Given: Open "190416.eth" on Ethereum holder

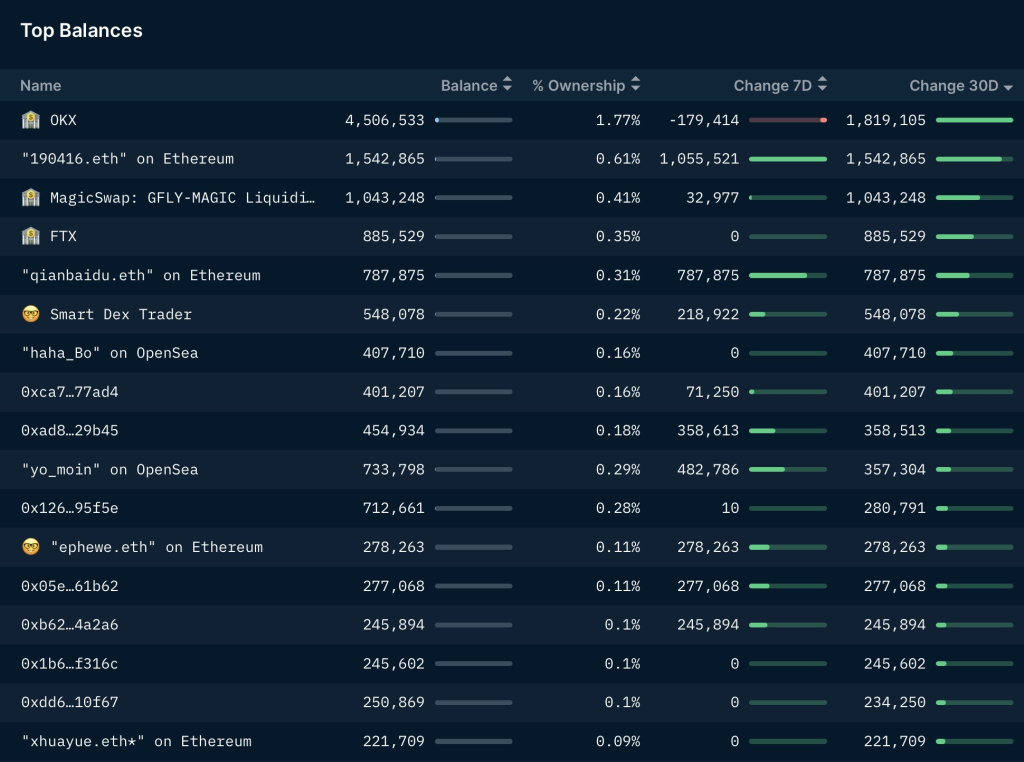Looking at the screenshot, I should coord(127,159).
